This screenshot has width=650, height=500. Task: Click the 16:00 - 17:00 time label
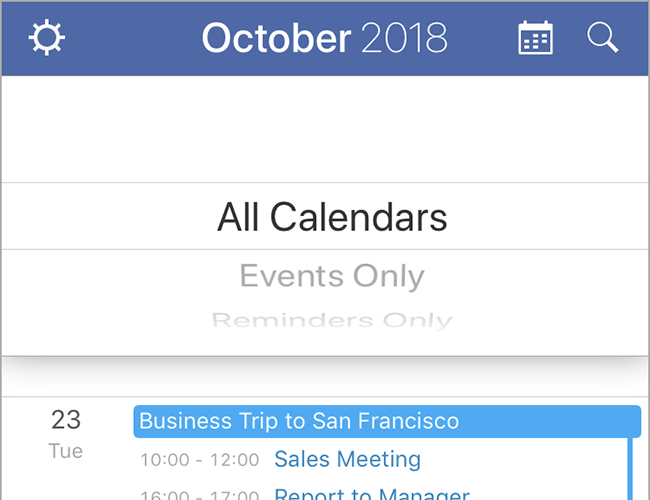tap(196, 495)
